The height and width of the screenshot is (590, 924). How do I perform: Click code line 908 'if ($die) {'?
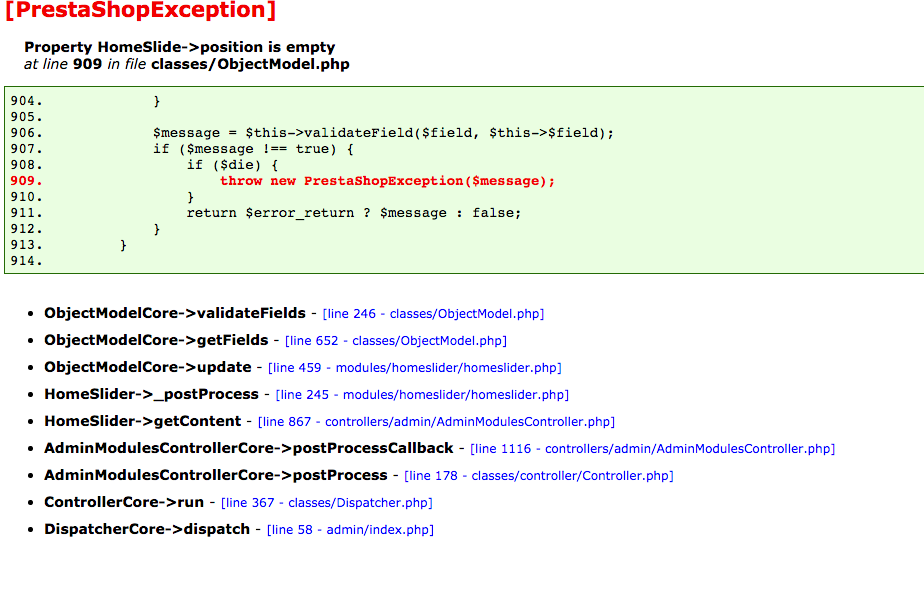(232, 165)
